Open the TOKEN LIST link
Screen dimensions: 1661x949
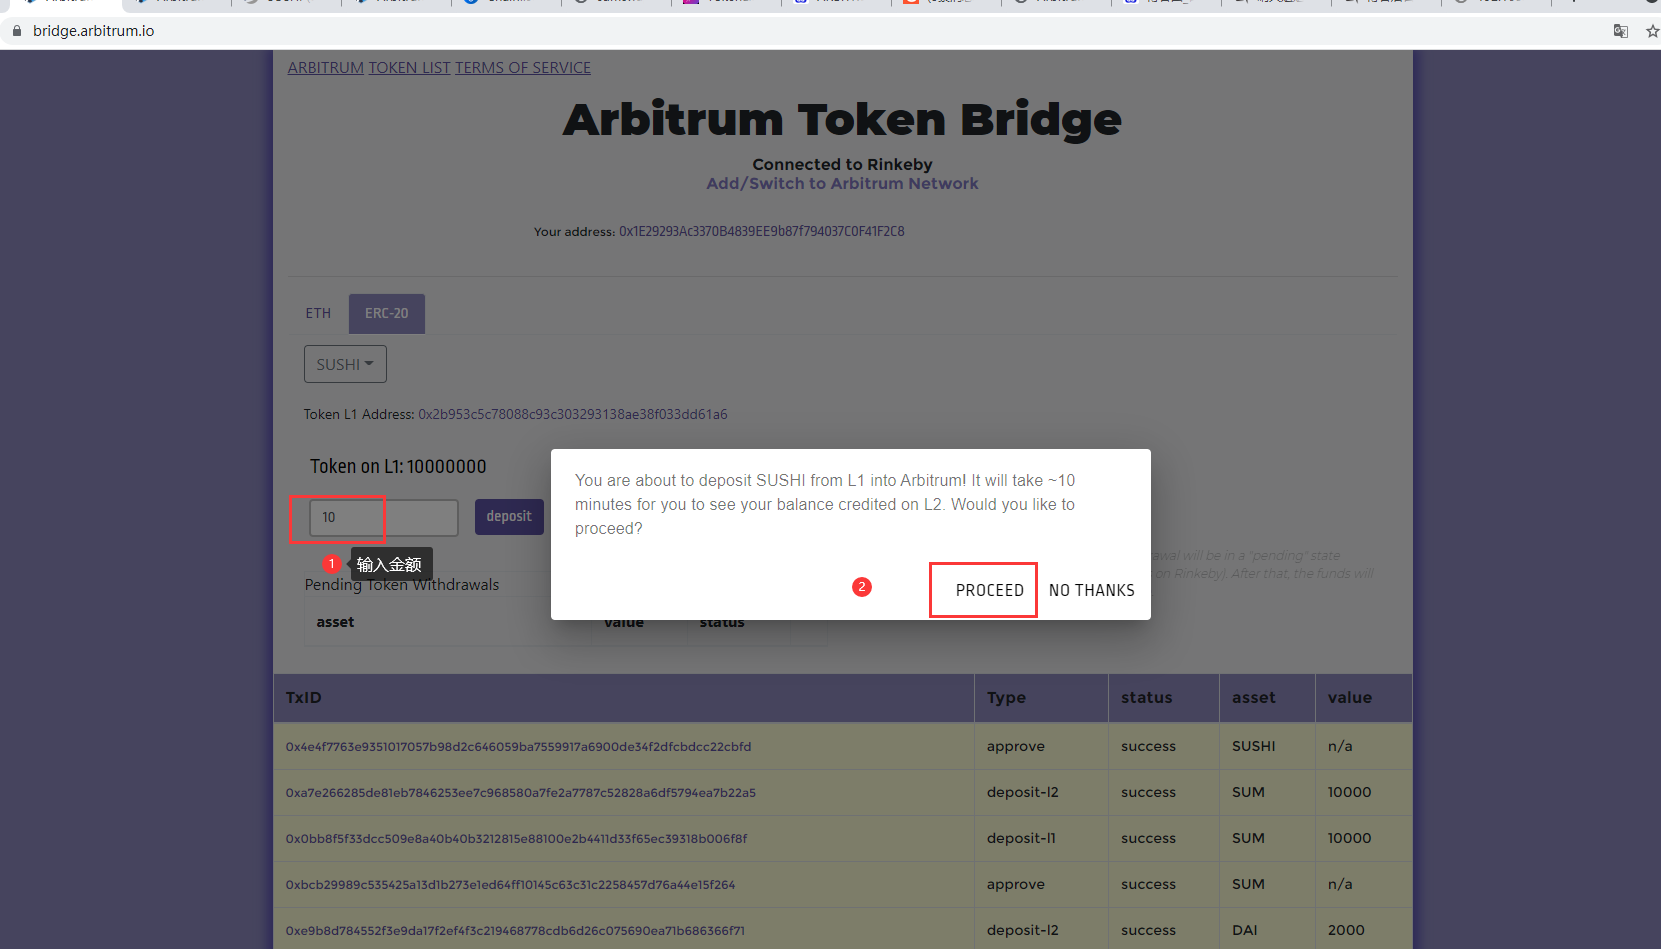point(410,68)
